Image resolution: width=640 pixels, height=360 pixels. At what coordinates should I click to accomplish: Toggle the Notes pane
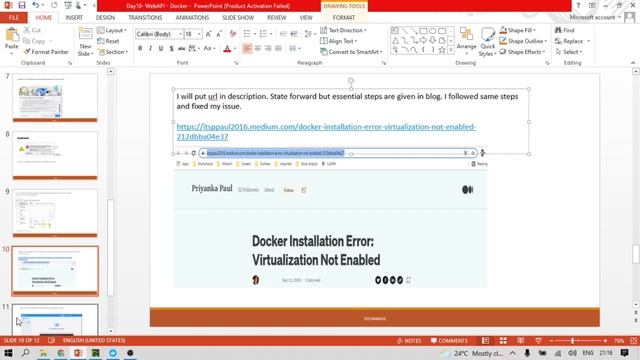pos(409,340)
